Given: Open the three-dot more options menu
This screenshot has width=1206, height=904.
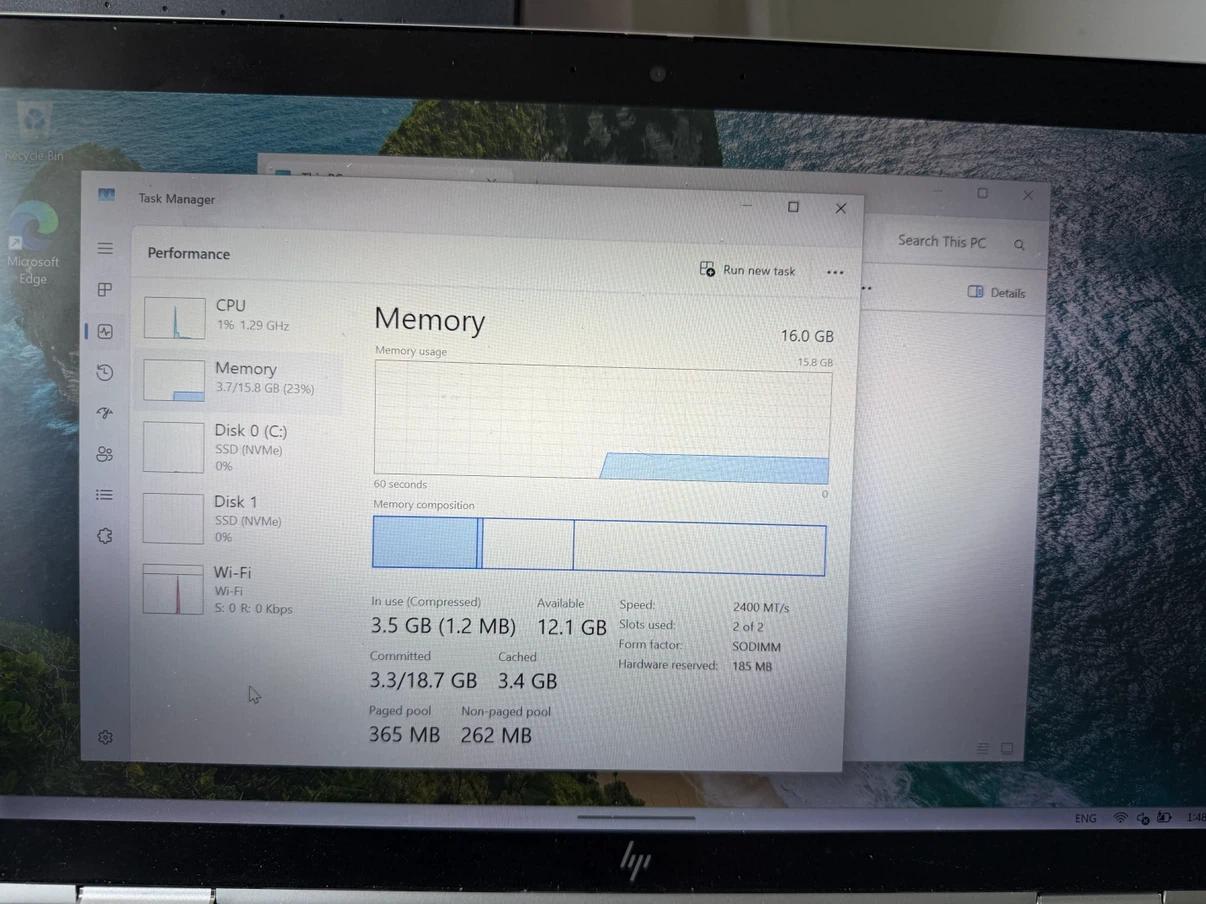Looking at the screenshot, I should coord(835,272).
